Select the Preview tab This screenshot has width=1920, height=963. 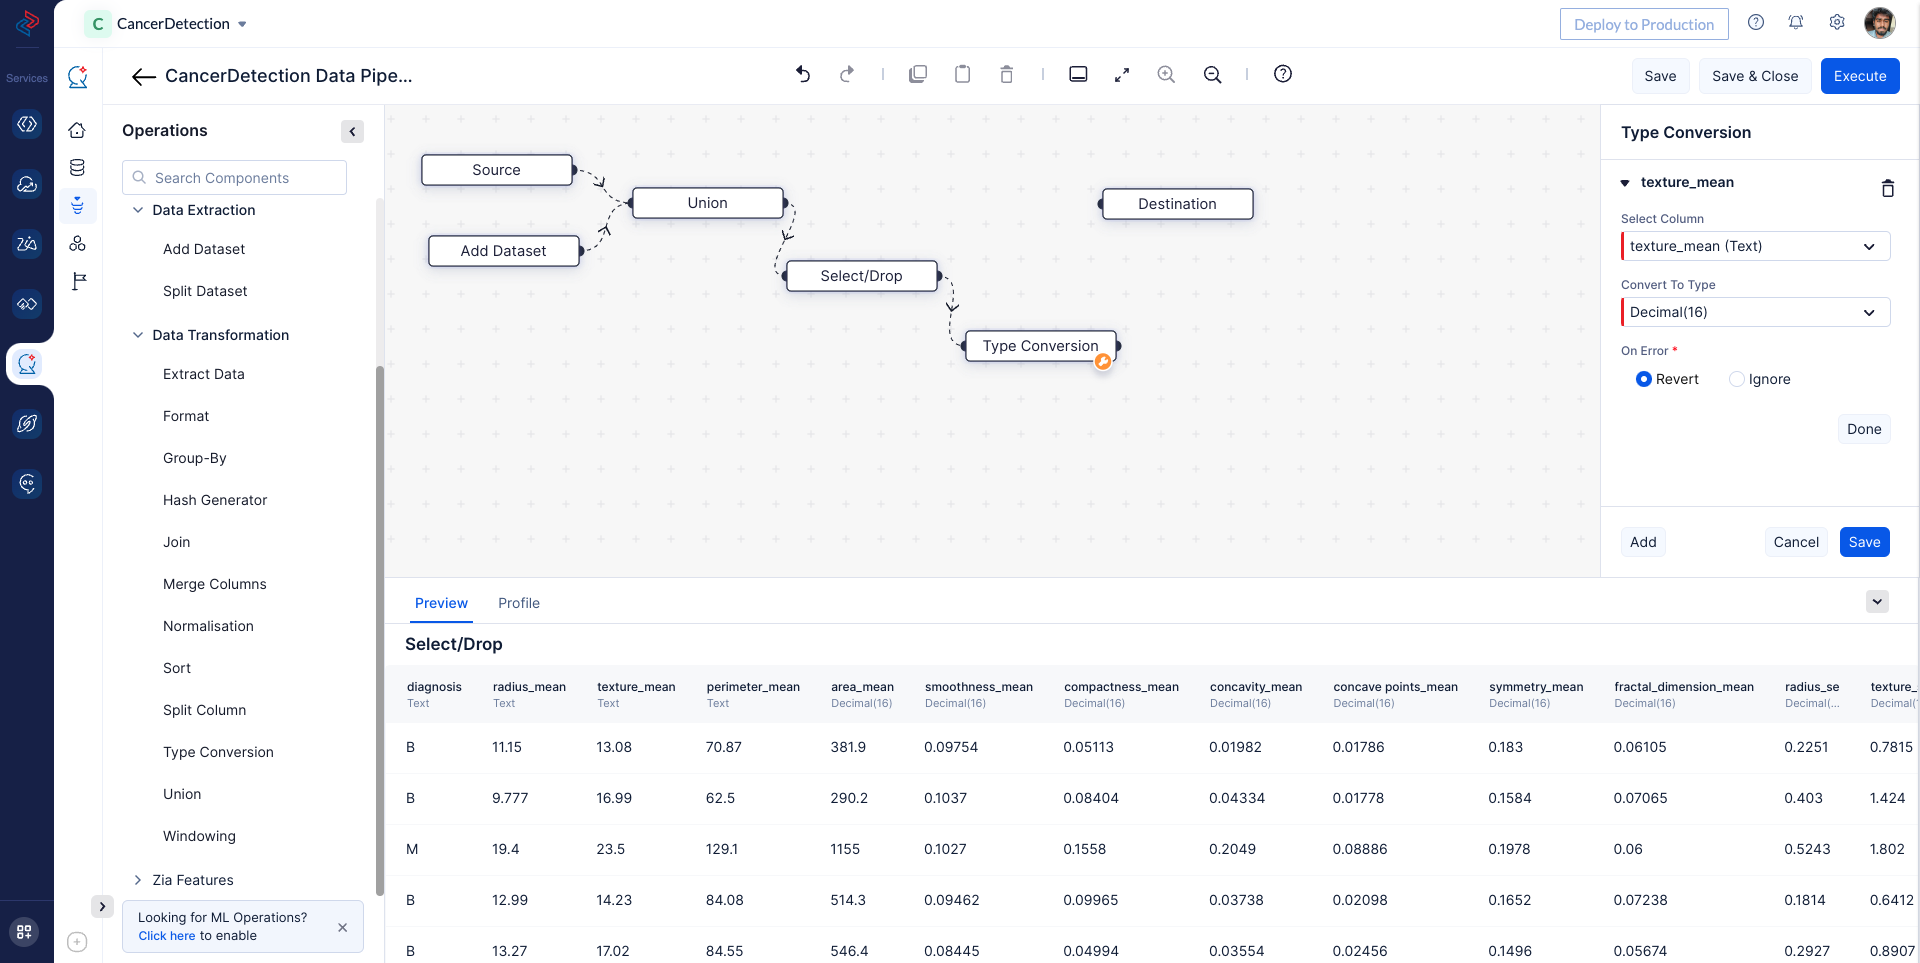tap(441, 603)
